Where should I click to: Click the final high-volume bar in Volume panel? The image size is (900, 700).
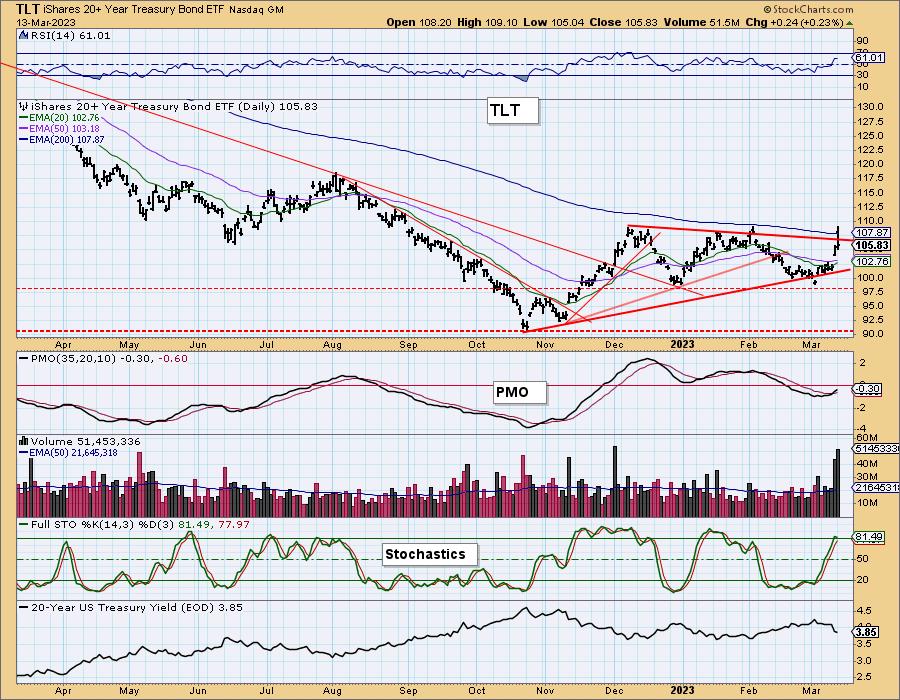pos(837,483)
